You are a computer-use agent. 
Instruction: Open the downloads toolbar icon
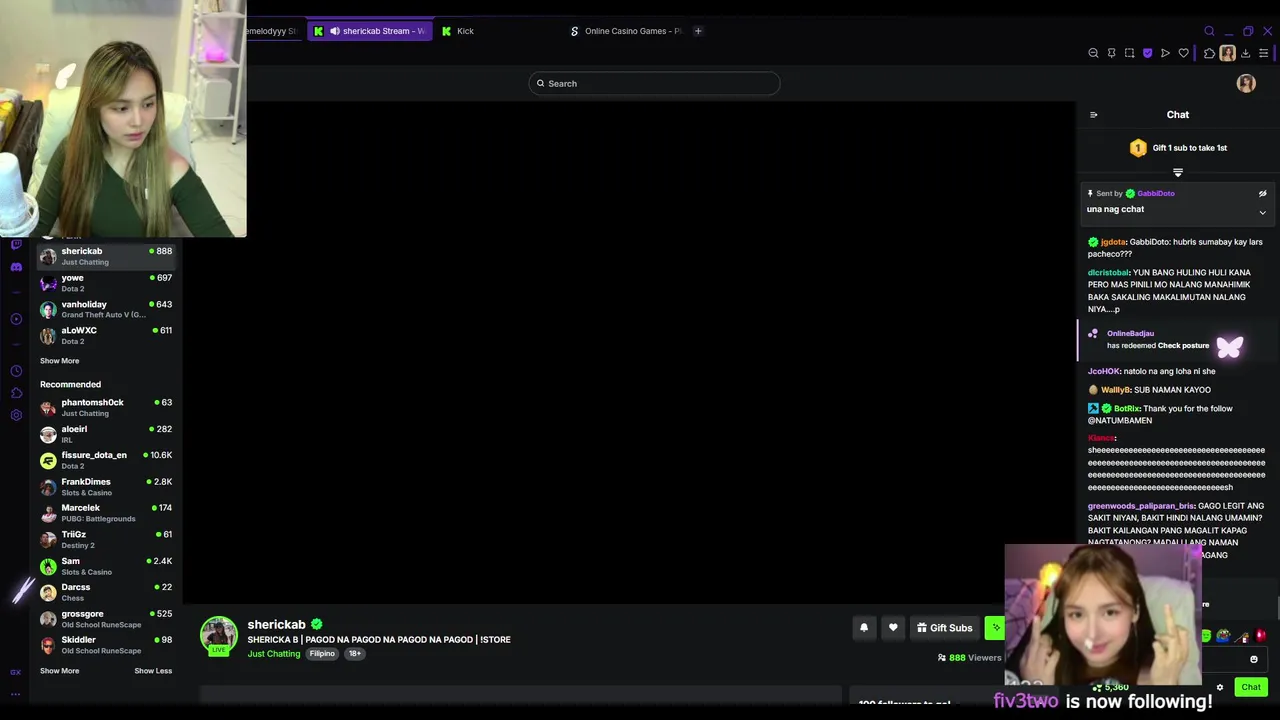click(x=1246, y=53)
